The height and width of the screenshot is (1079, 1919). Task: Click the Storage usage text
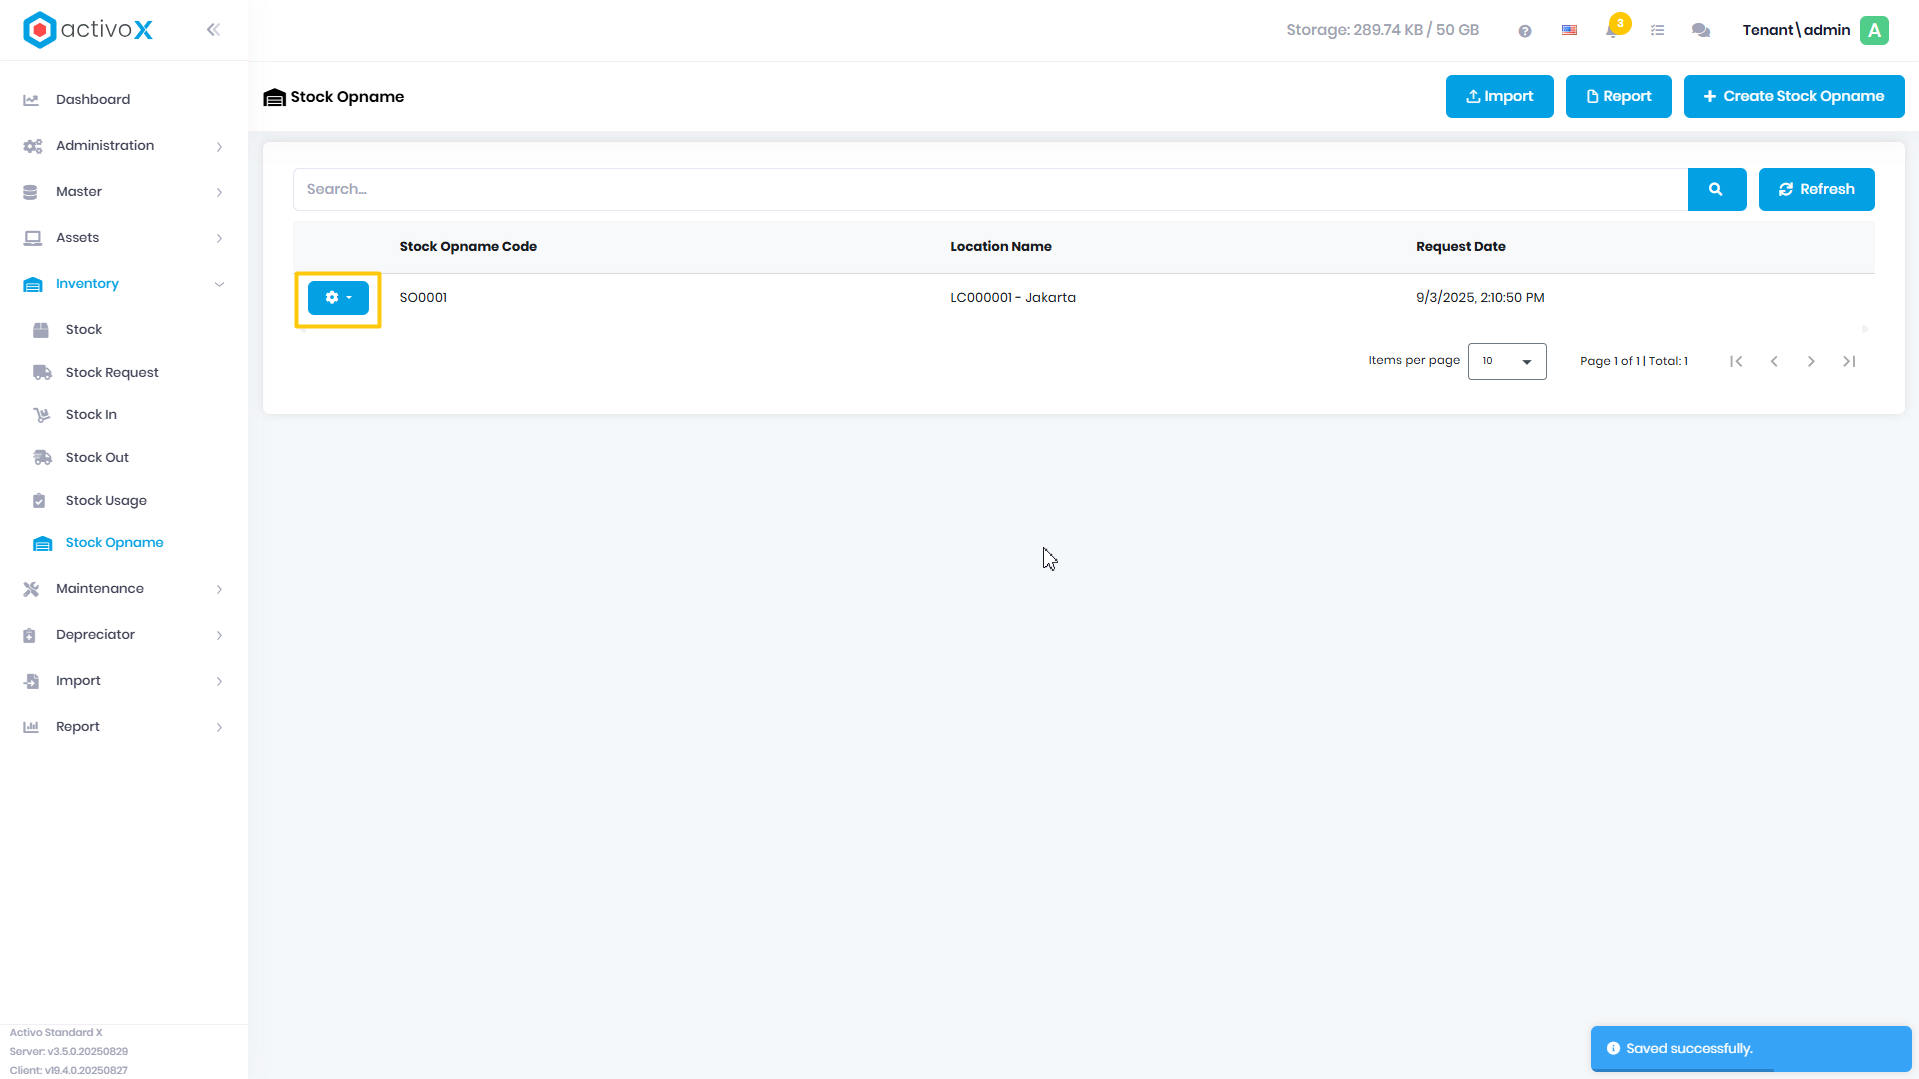[x=1382, y=30]
